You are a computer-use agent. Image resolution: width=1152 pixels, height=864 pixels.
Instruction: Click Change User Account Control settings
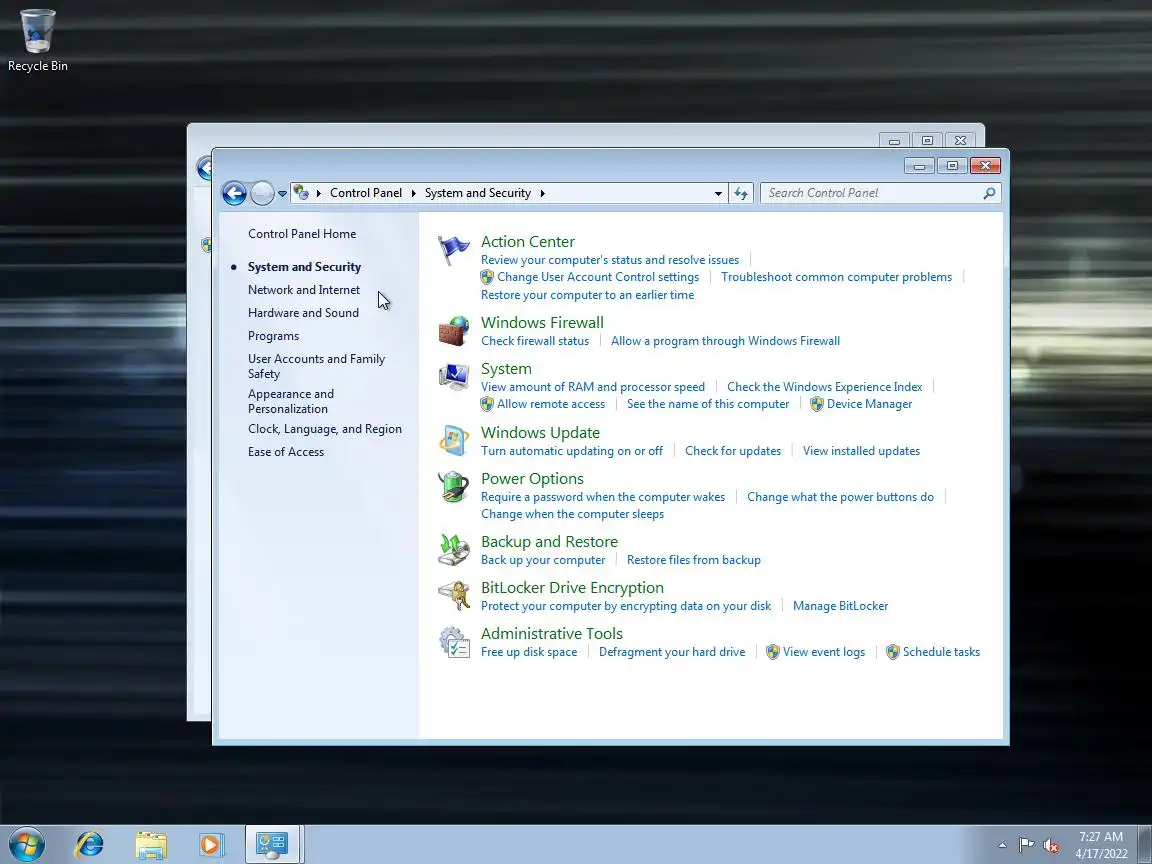pyautogui.click(x=597, y=277)
